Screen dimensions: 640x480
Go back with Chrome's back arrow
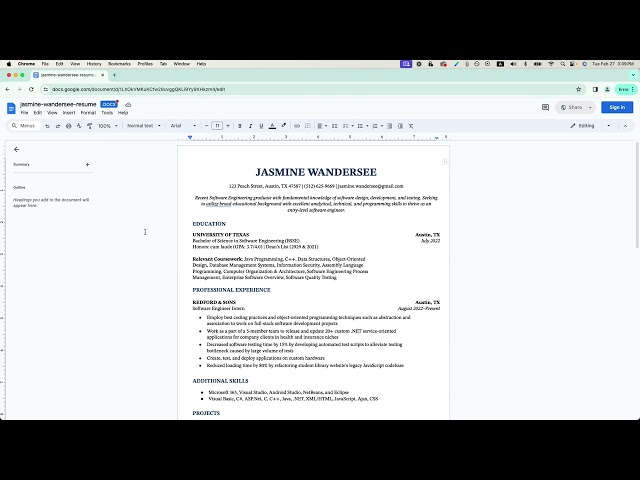click(7, 89)
